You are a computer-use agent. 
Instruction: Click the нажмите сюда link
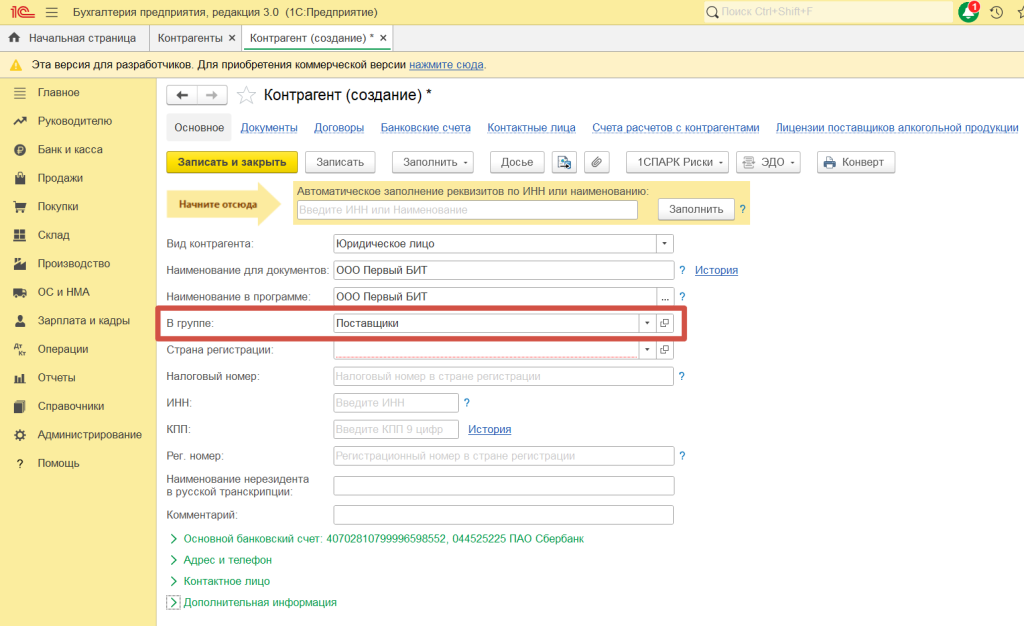click(446, 64)
